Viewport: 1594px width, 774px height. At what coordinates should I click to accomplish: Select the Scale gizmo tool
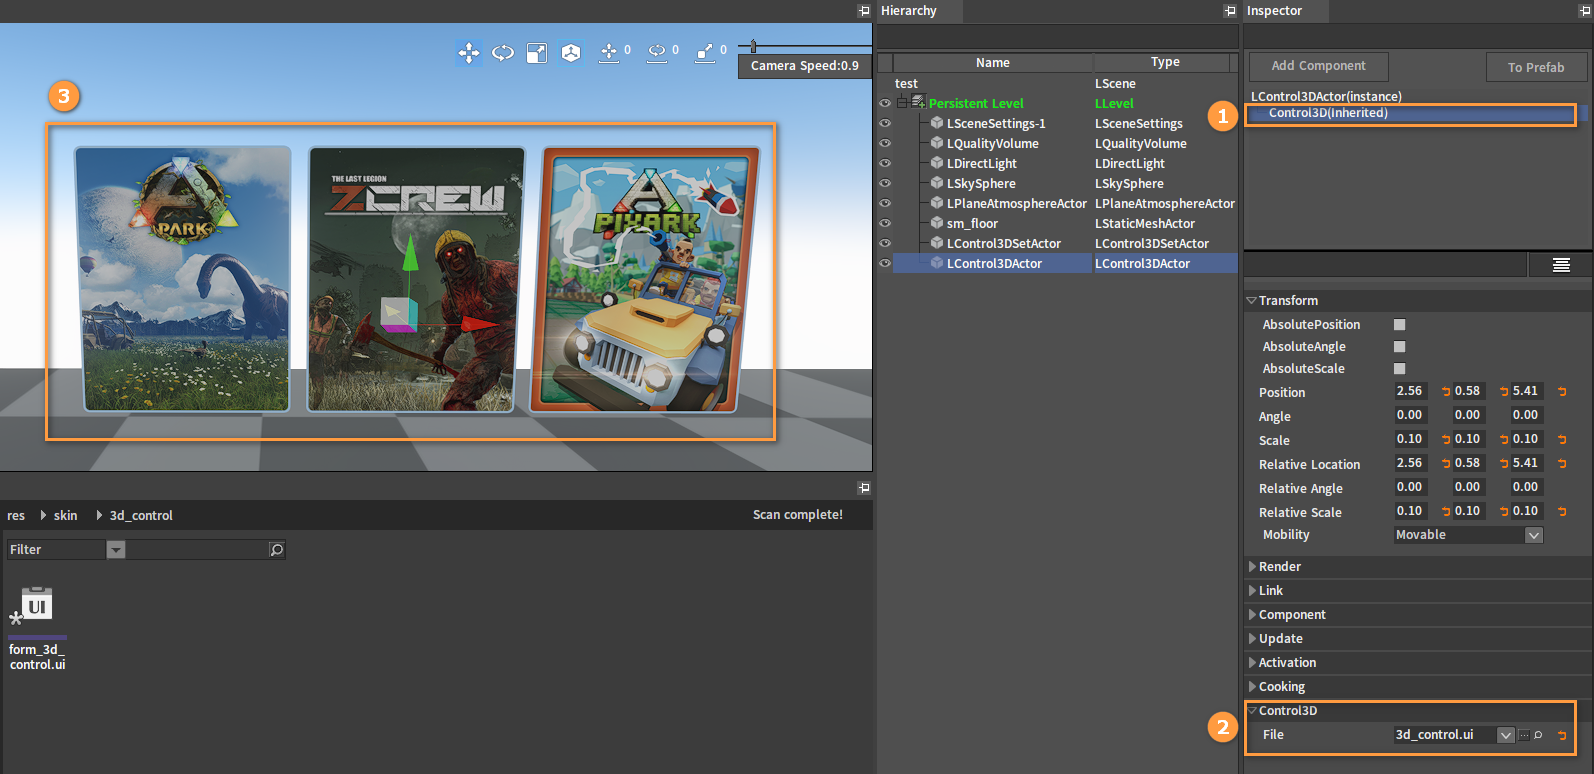[x=537, y=52]
